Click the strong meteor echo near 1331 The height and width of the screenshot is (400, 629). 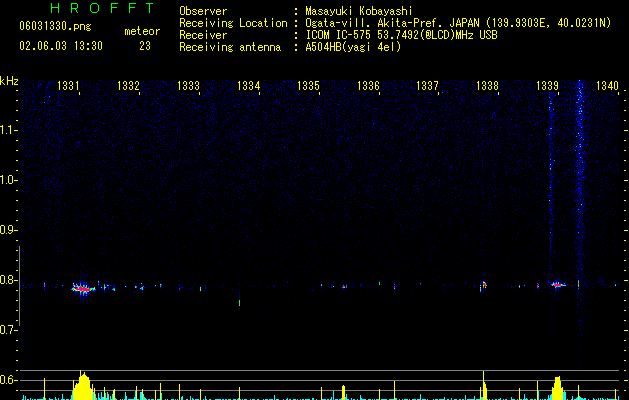pyautogui.click(x=83, y=288)
